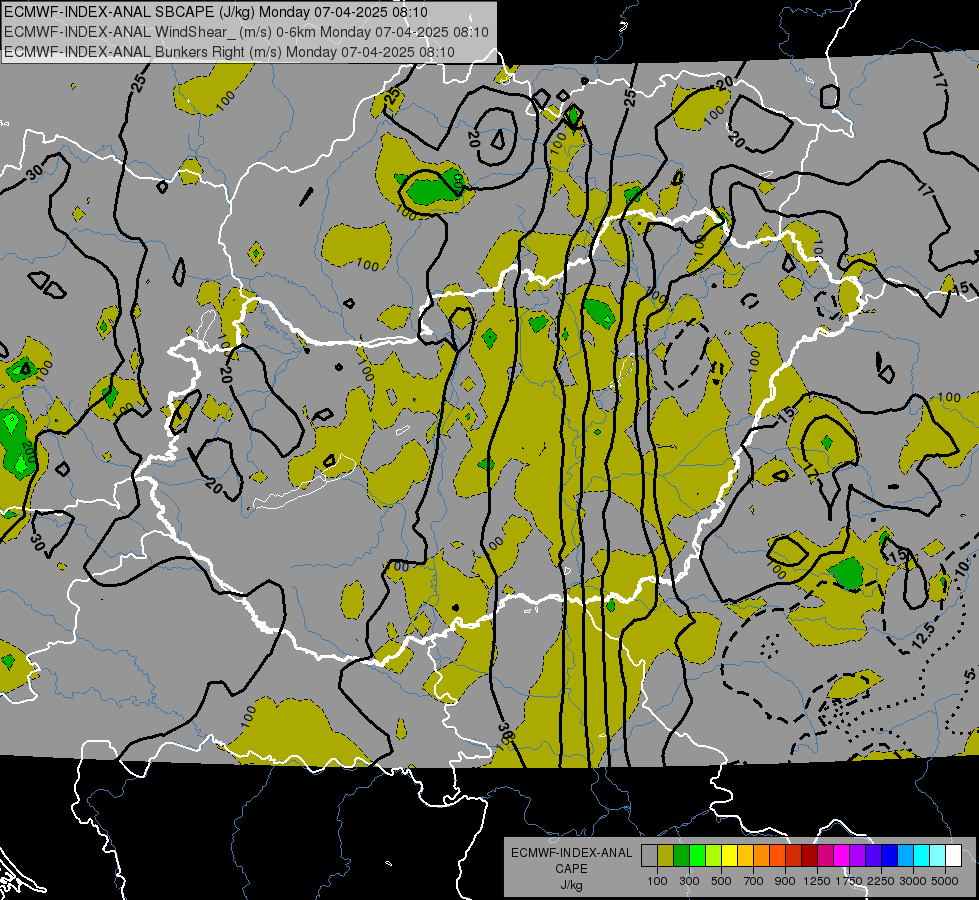This screenshot has height=900, width=979.
Task: Click the 2250 legend value
Action: [881, 881]
